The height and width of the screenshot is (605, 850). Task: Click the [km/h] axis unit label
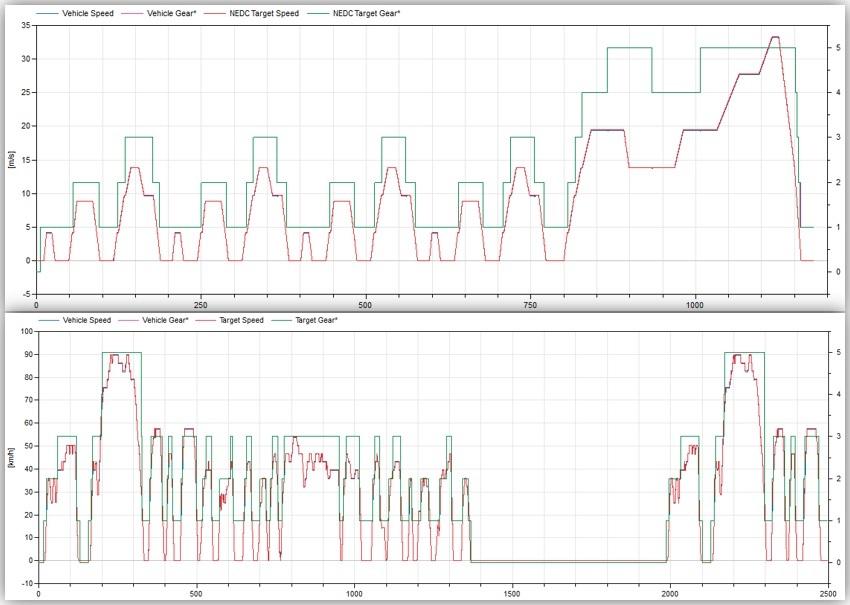[12, 457]
